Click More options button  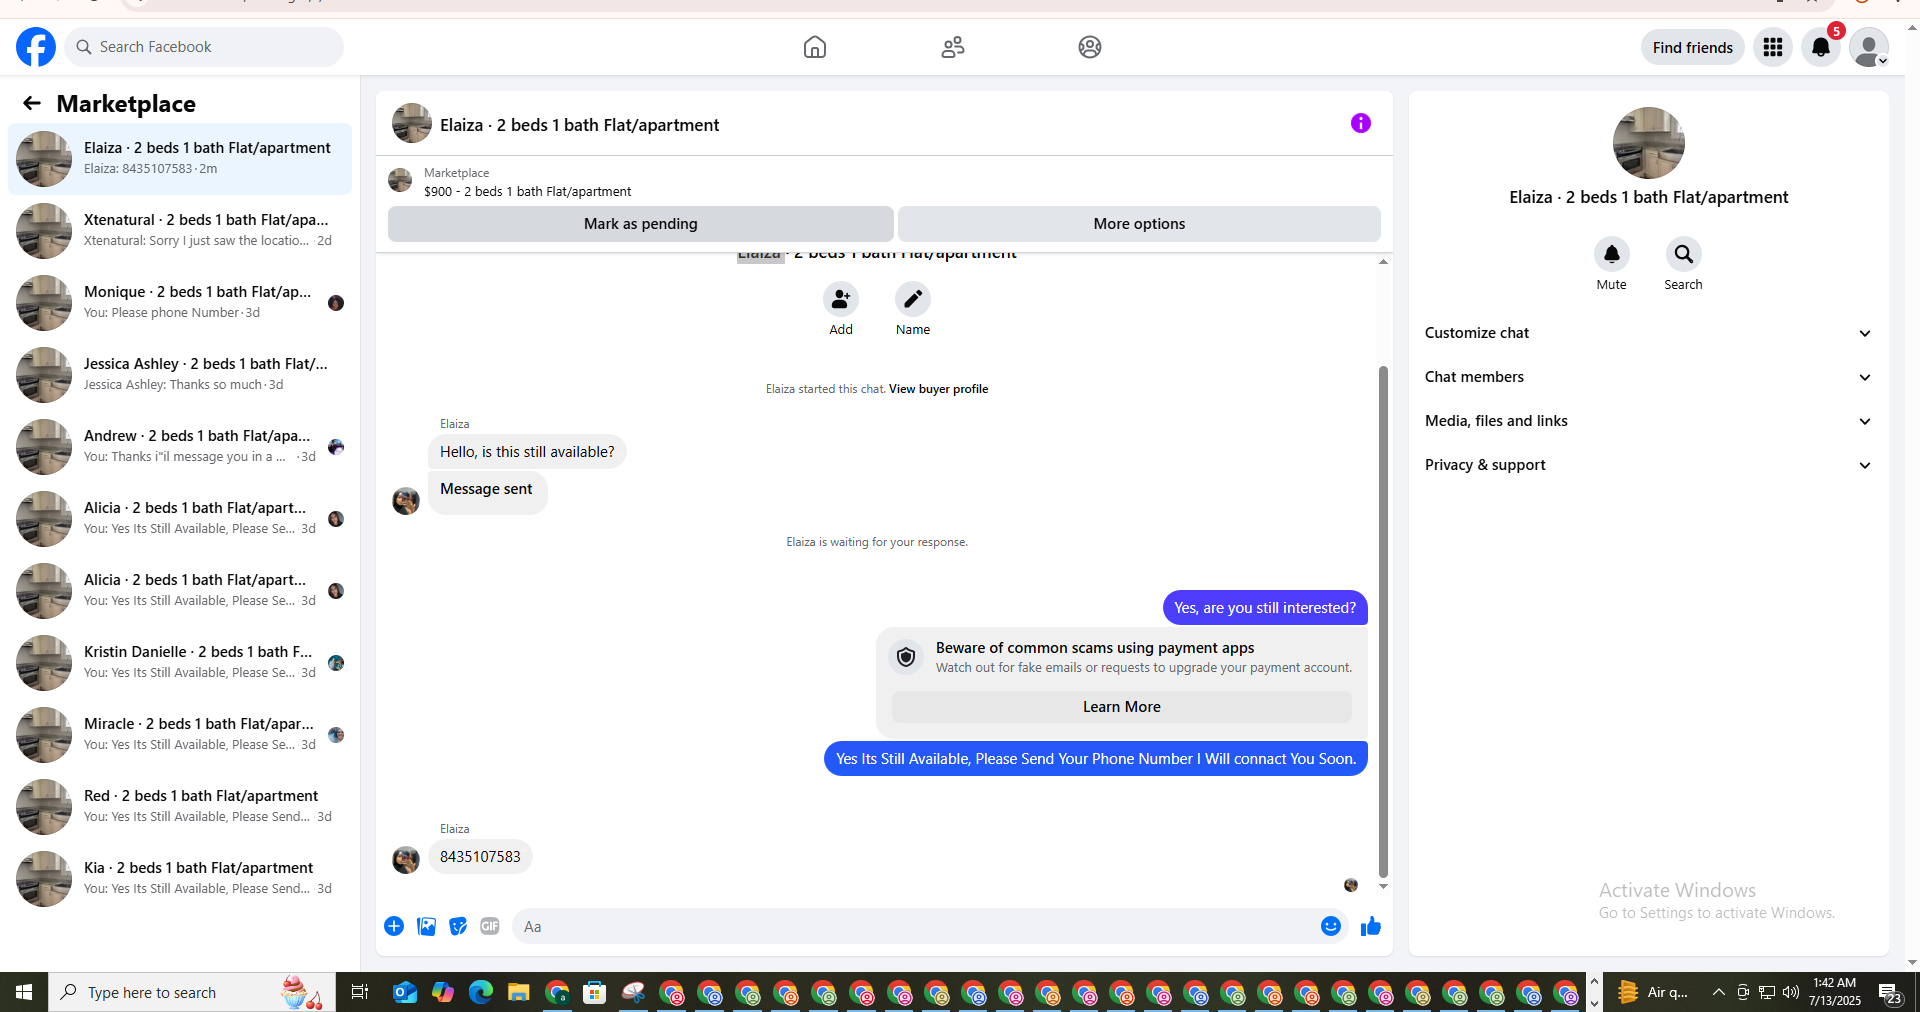pos(1139,224)
